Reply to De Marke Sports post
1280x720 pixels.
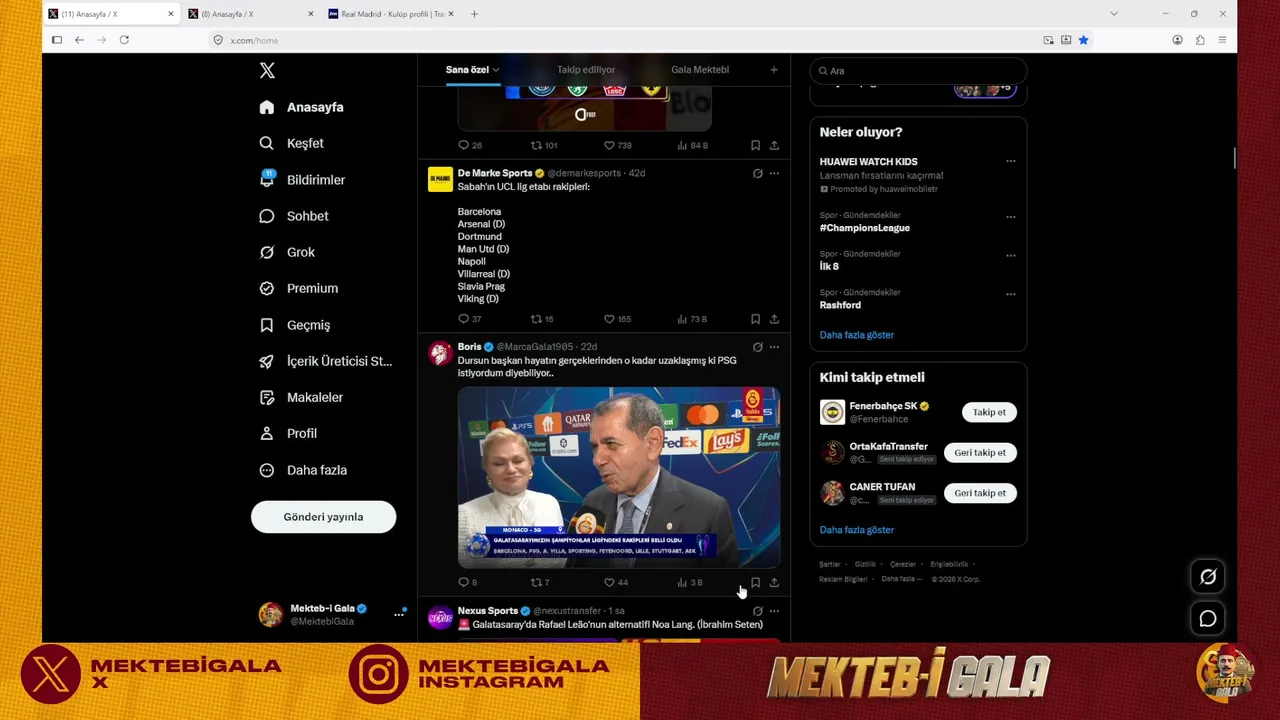[x=469, y=319]
